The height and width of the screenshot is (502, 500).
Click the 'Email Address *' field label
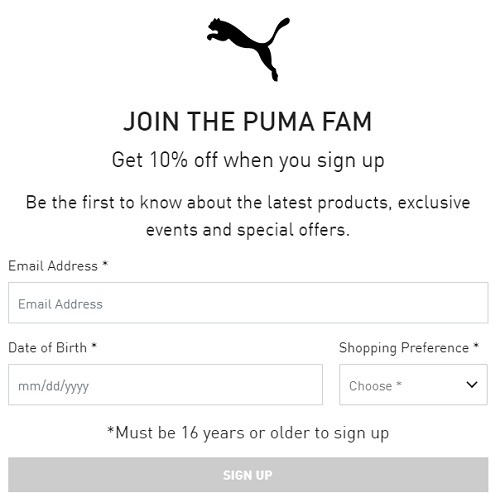click(58, 266)
